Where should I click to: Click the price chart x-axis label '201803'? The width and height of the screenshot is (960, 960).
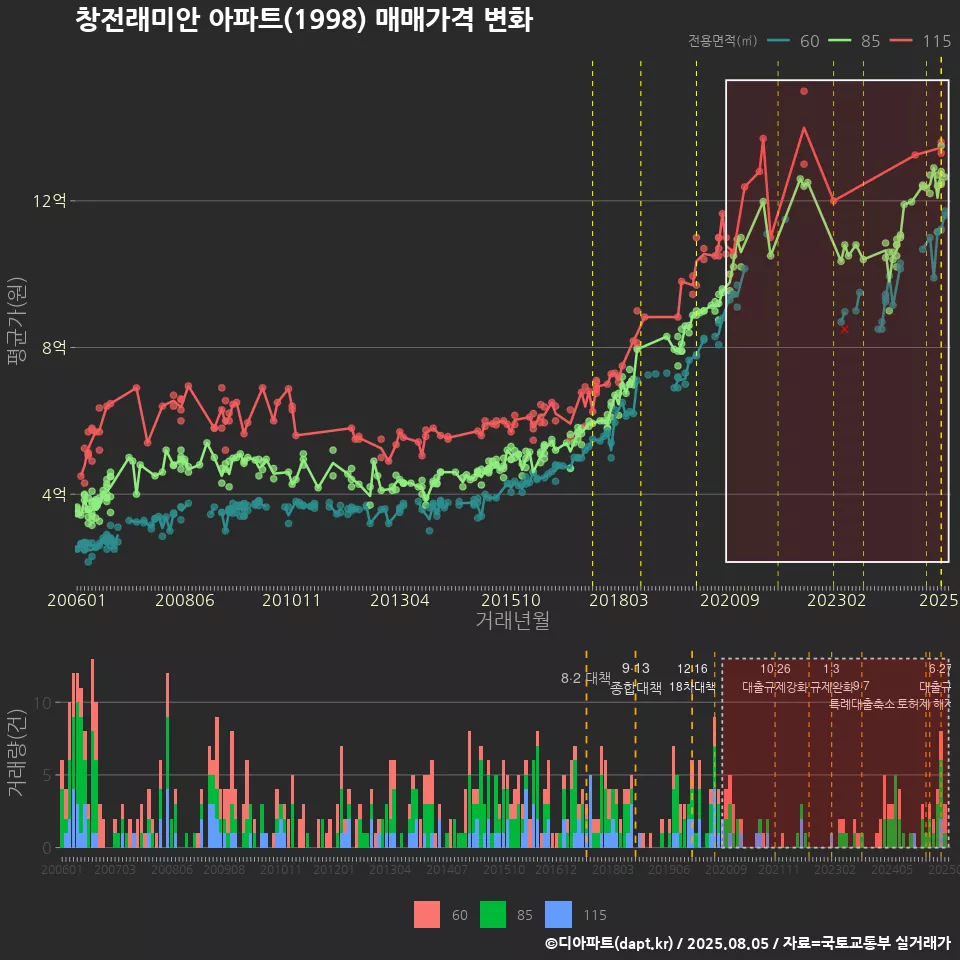tap(618, 600)
